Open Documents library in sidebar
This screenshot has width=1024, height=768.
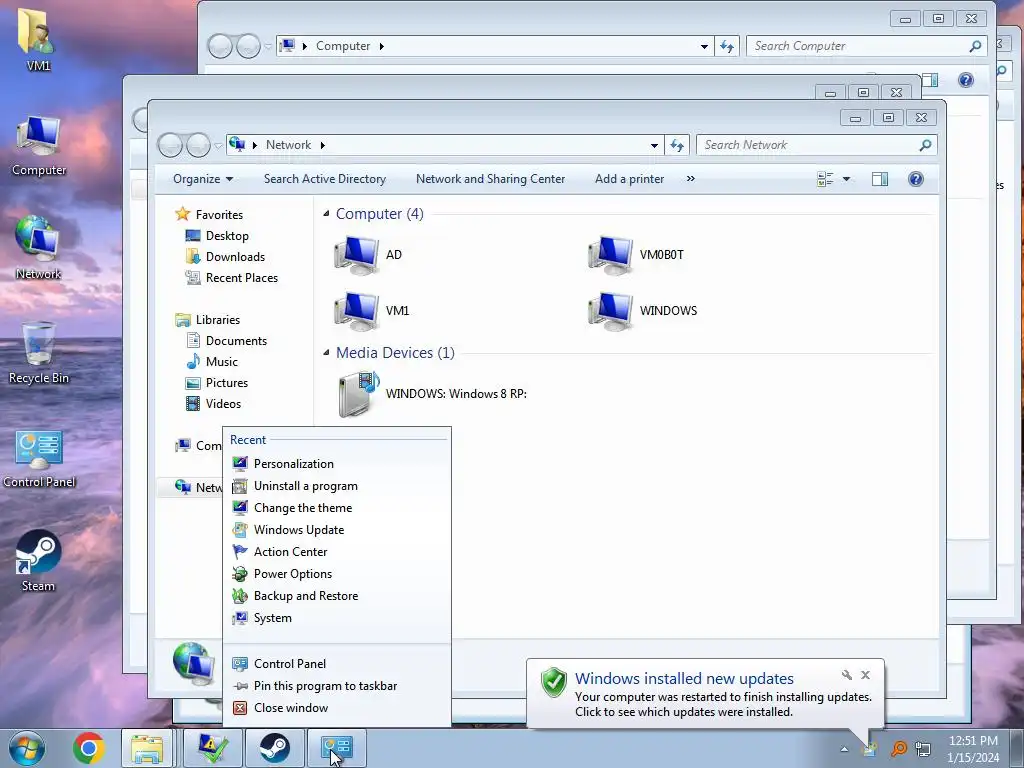227,341
